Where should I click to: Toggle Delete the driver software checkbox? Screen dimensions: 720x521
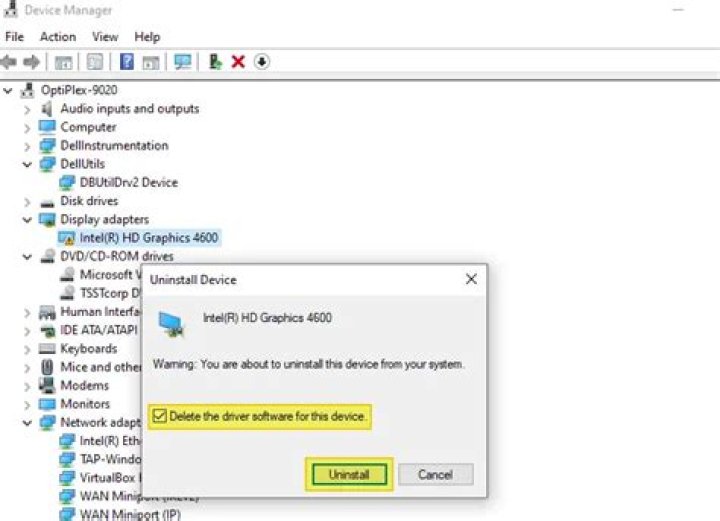click(x=159, y=416)
